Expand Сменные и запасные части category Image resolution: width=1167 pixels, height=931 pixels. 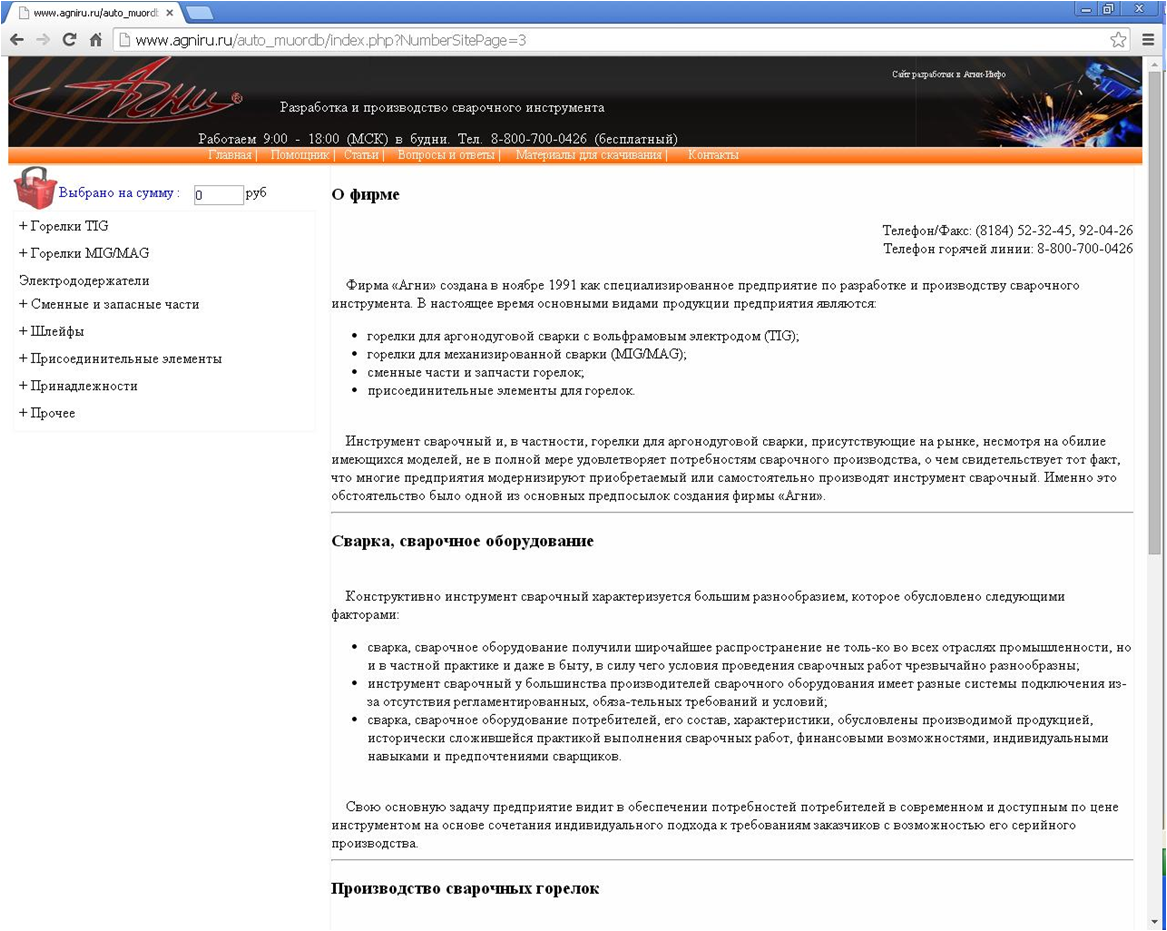[x=109, y=304]
